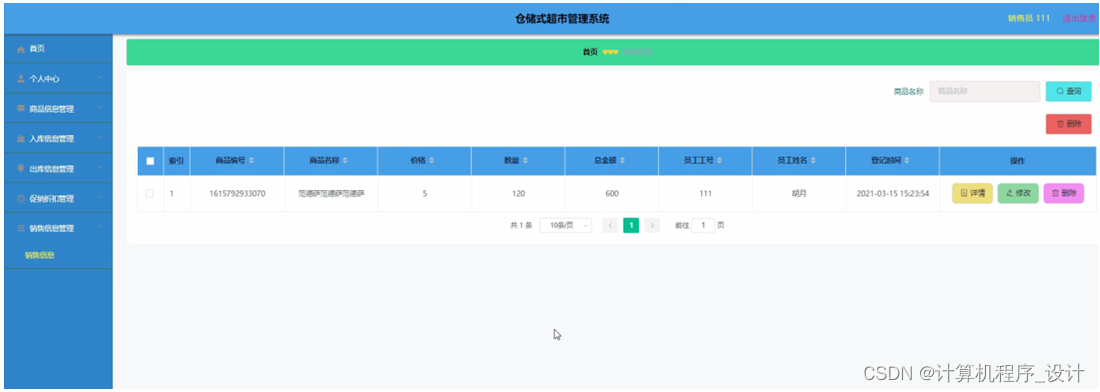Viewport: 1100px width, 392px height.
Task: Open the 促销折扣管理 sidebar menu
Action: pyautogui.click(x=58, y=198)
